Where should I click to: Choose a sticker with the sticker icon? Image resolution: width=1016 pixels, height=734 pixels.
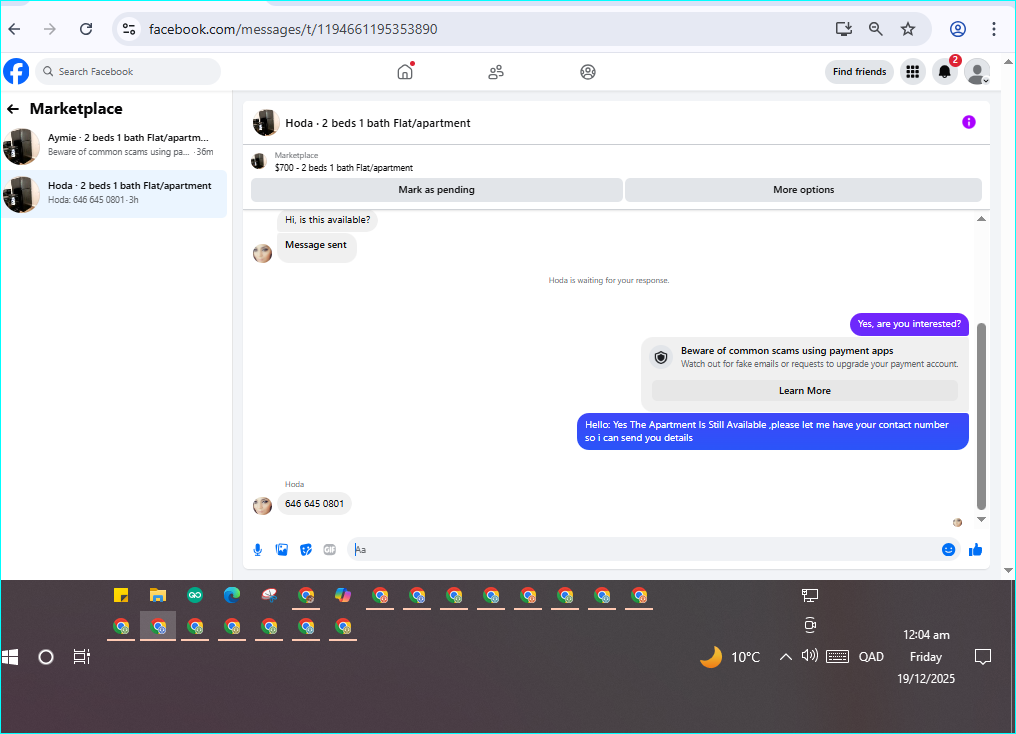[306, 550]
